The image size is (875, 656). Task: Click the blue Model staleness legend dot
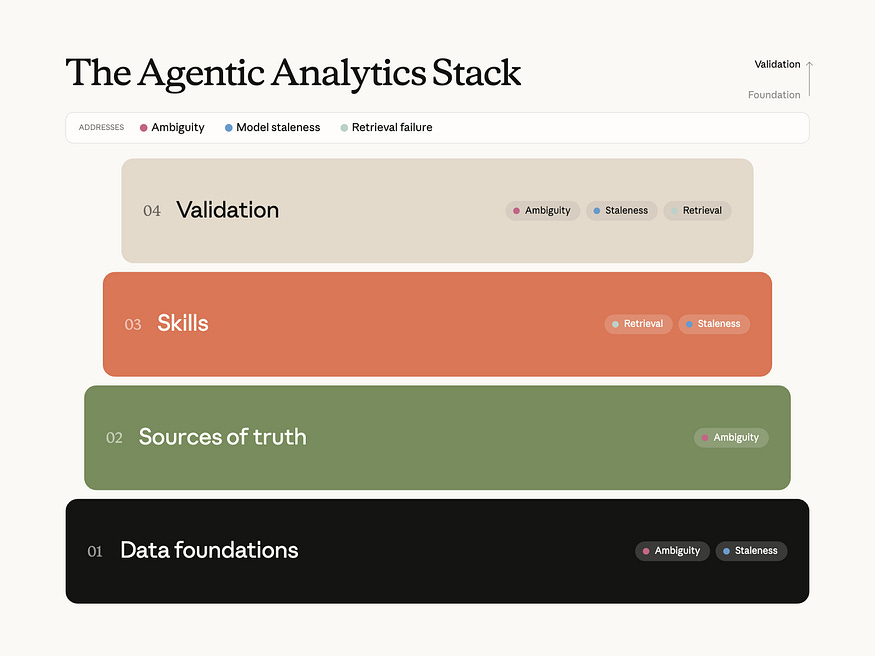(228, 128)
